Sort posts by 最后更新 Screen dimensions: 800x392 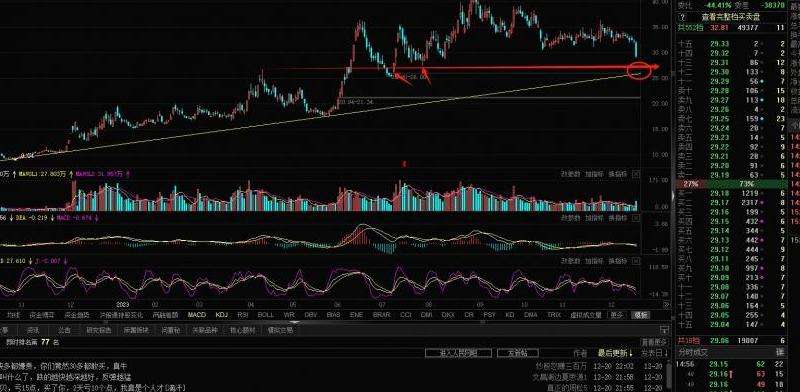(x=615, y=353)
